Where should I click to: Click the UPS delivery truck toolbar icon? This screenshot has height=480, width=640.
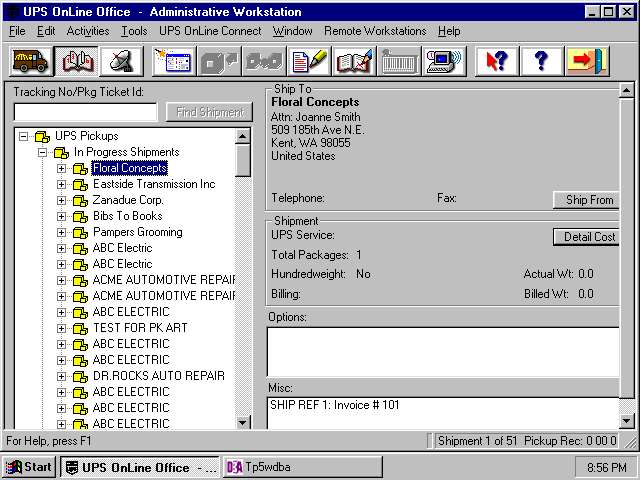pos(31,62)
